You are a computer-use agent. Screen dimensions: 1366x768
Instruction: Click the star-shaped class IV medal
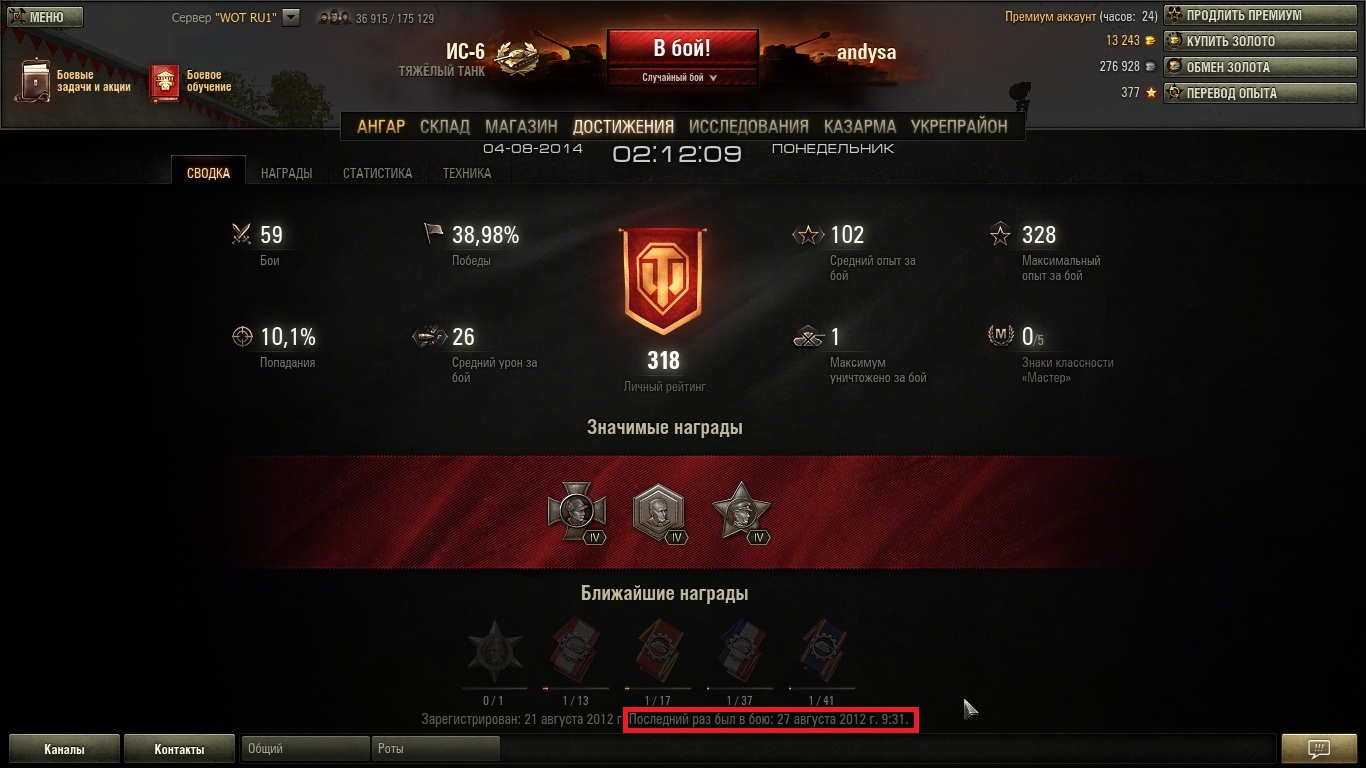click(x=741, y=514)
